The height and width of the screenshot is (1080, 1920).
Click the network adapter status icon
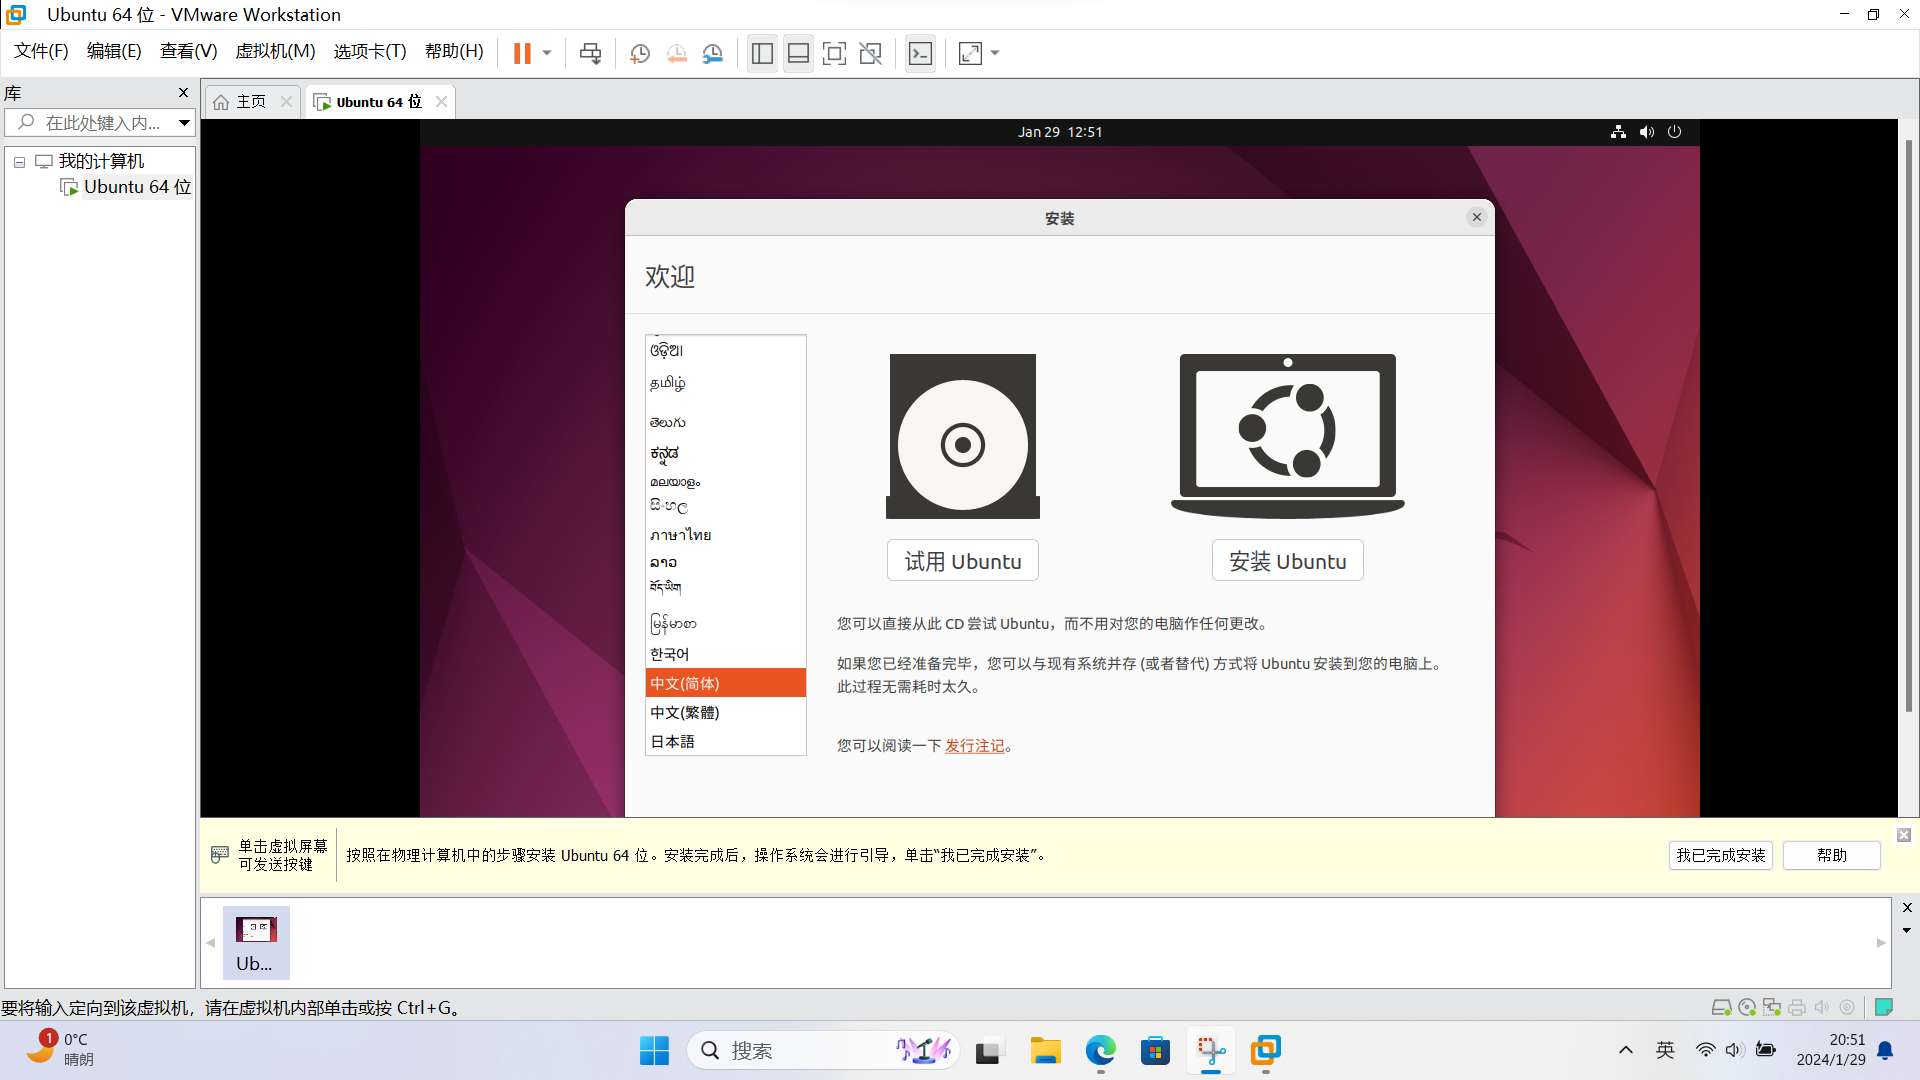[x=1772, y=1007]
